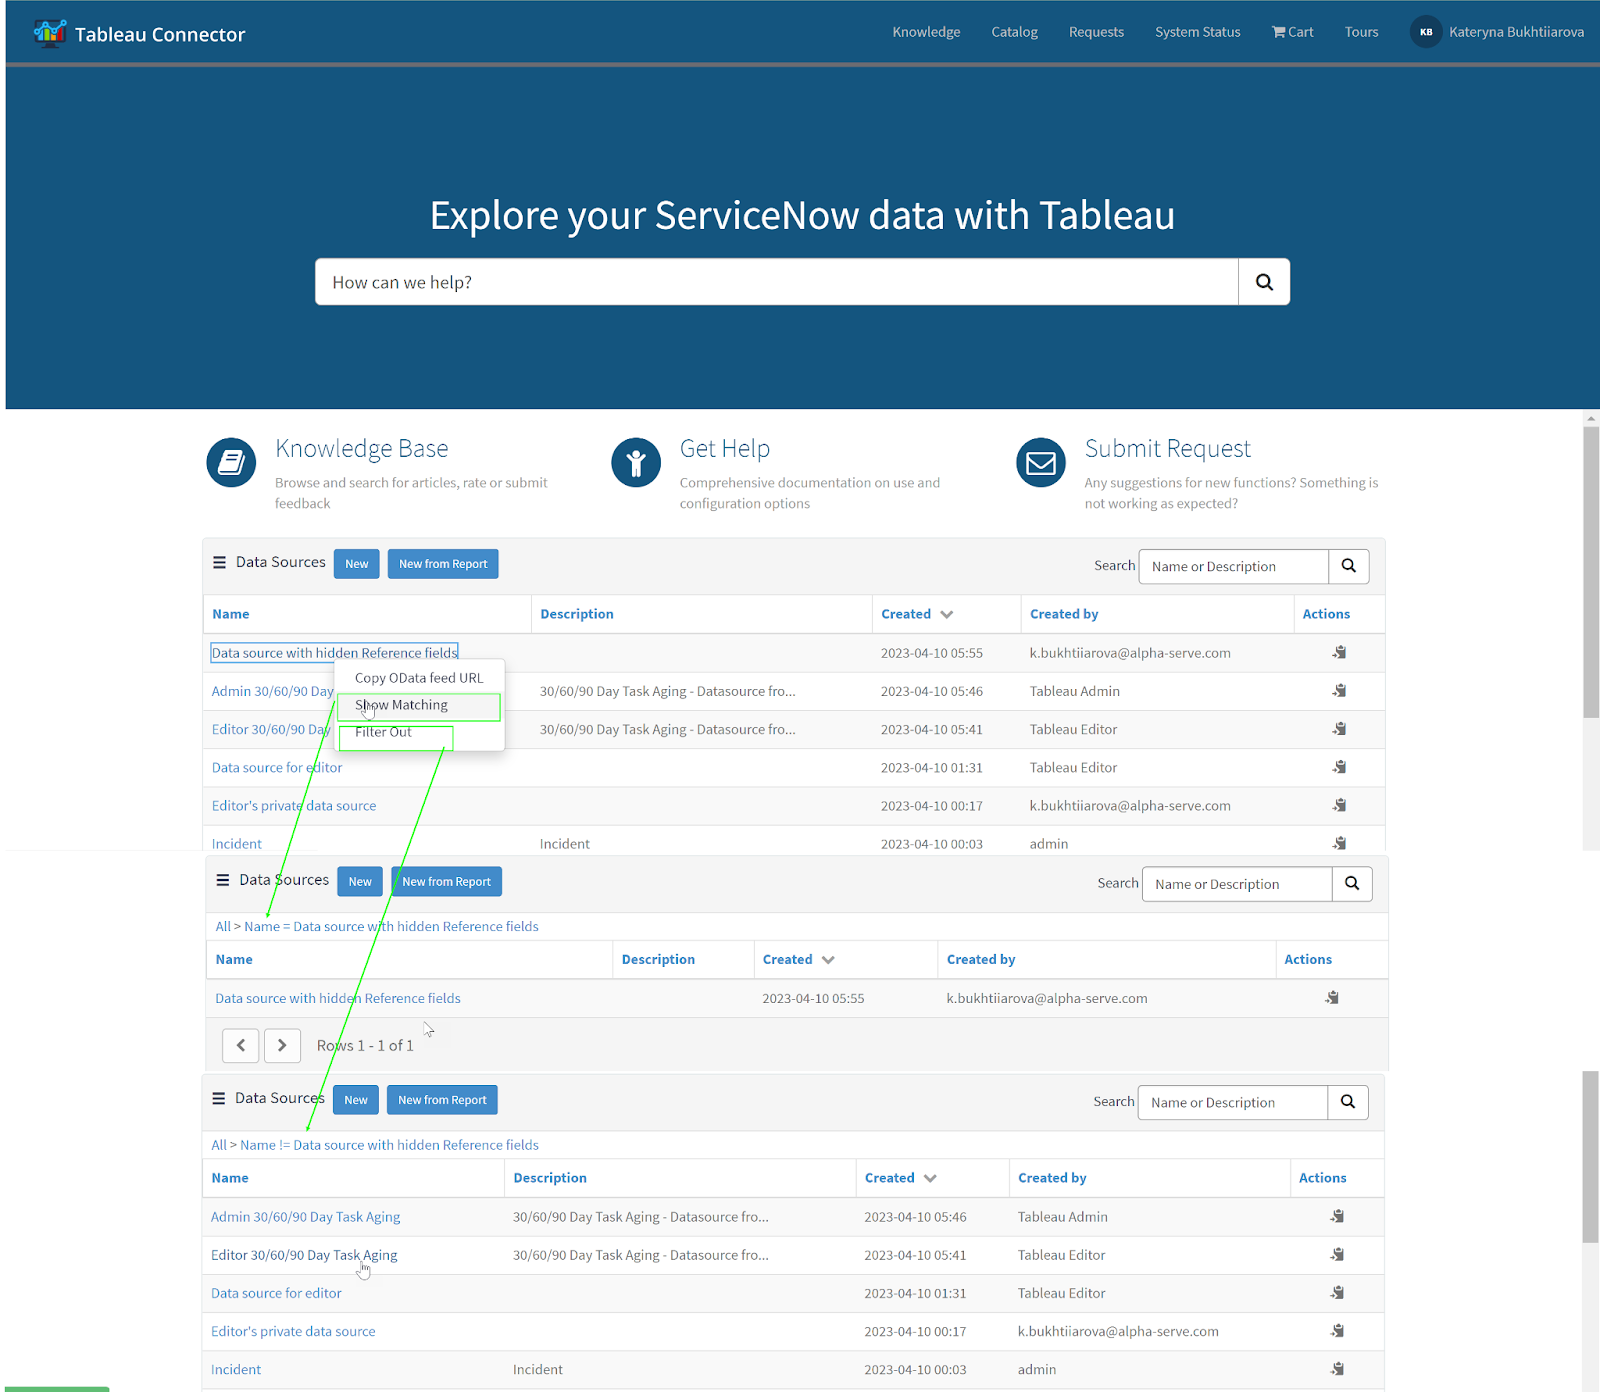Click 'Name != Data source with hidden Reference fields' breadcrumb
The image size is (1600, 1392).
point(389,1145)
